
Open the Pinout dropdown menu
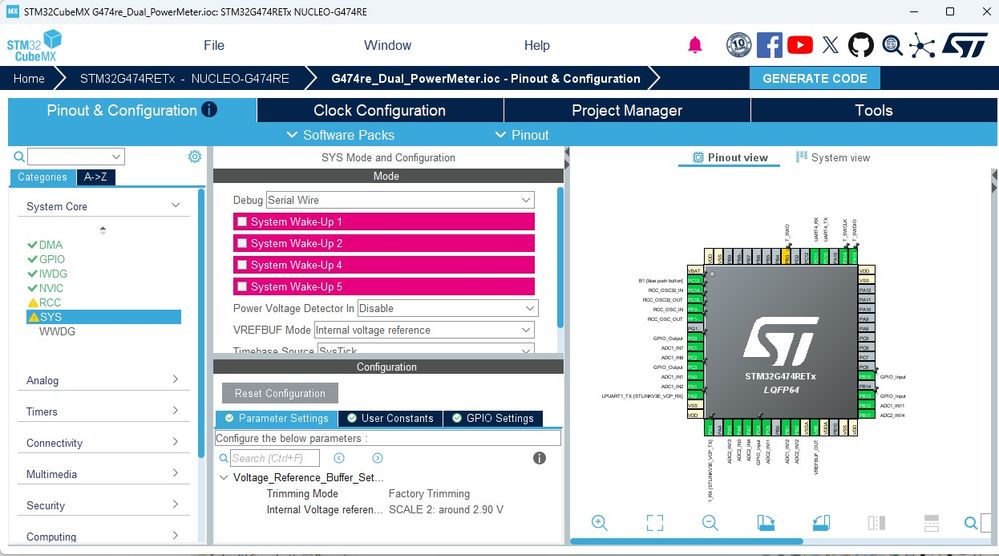tap(522, 135)
